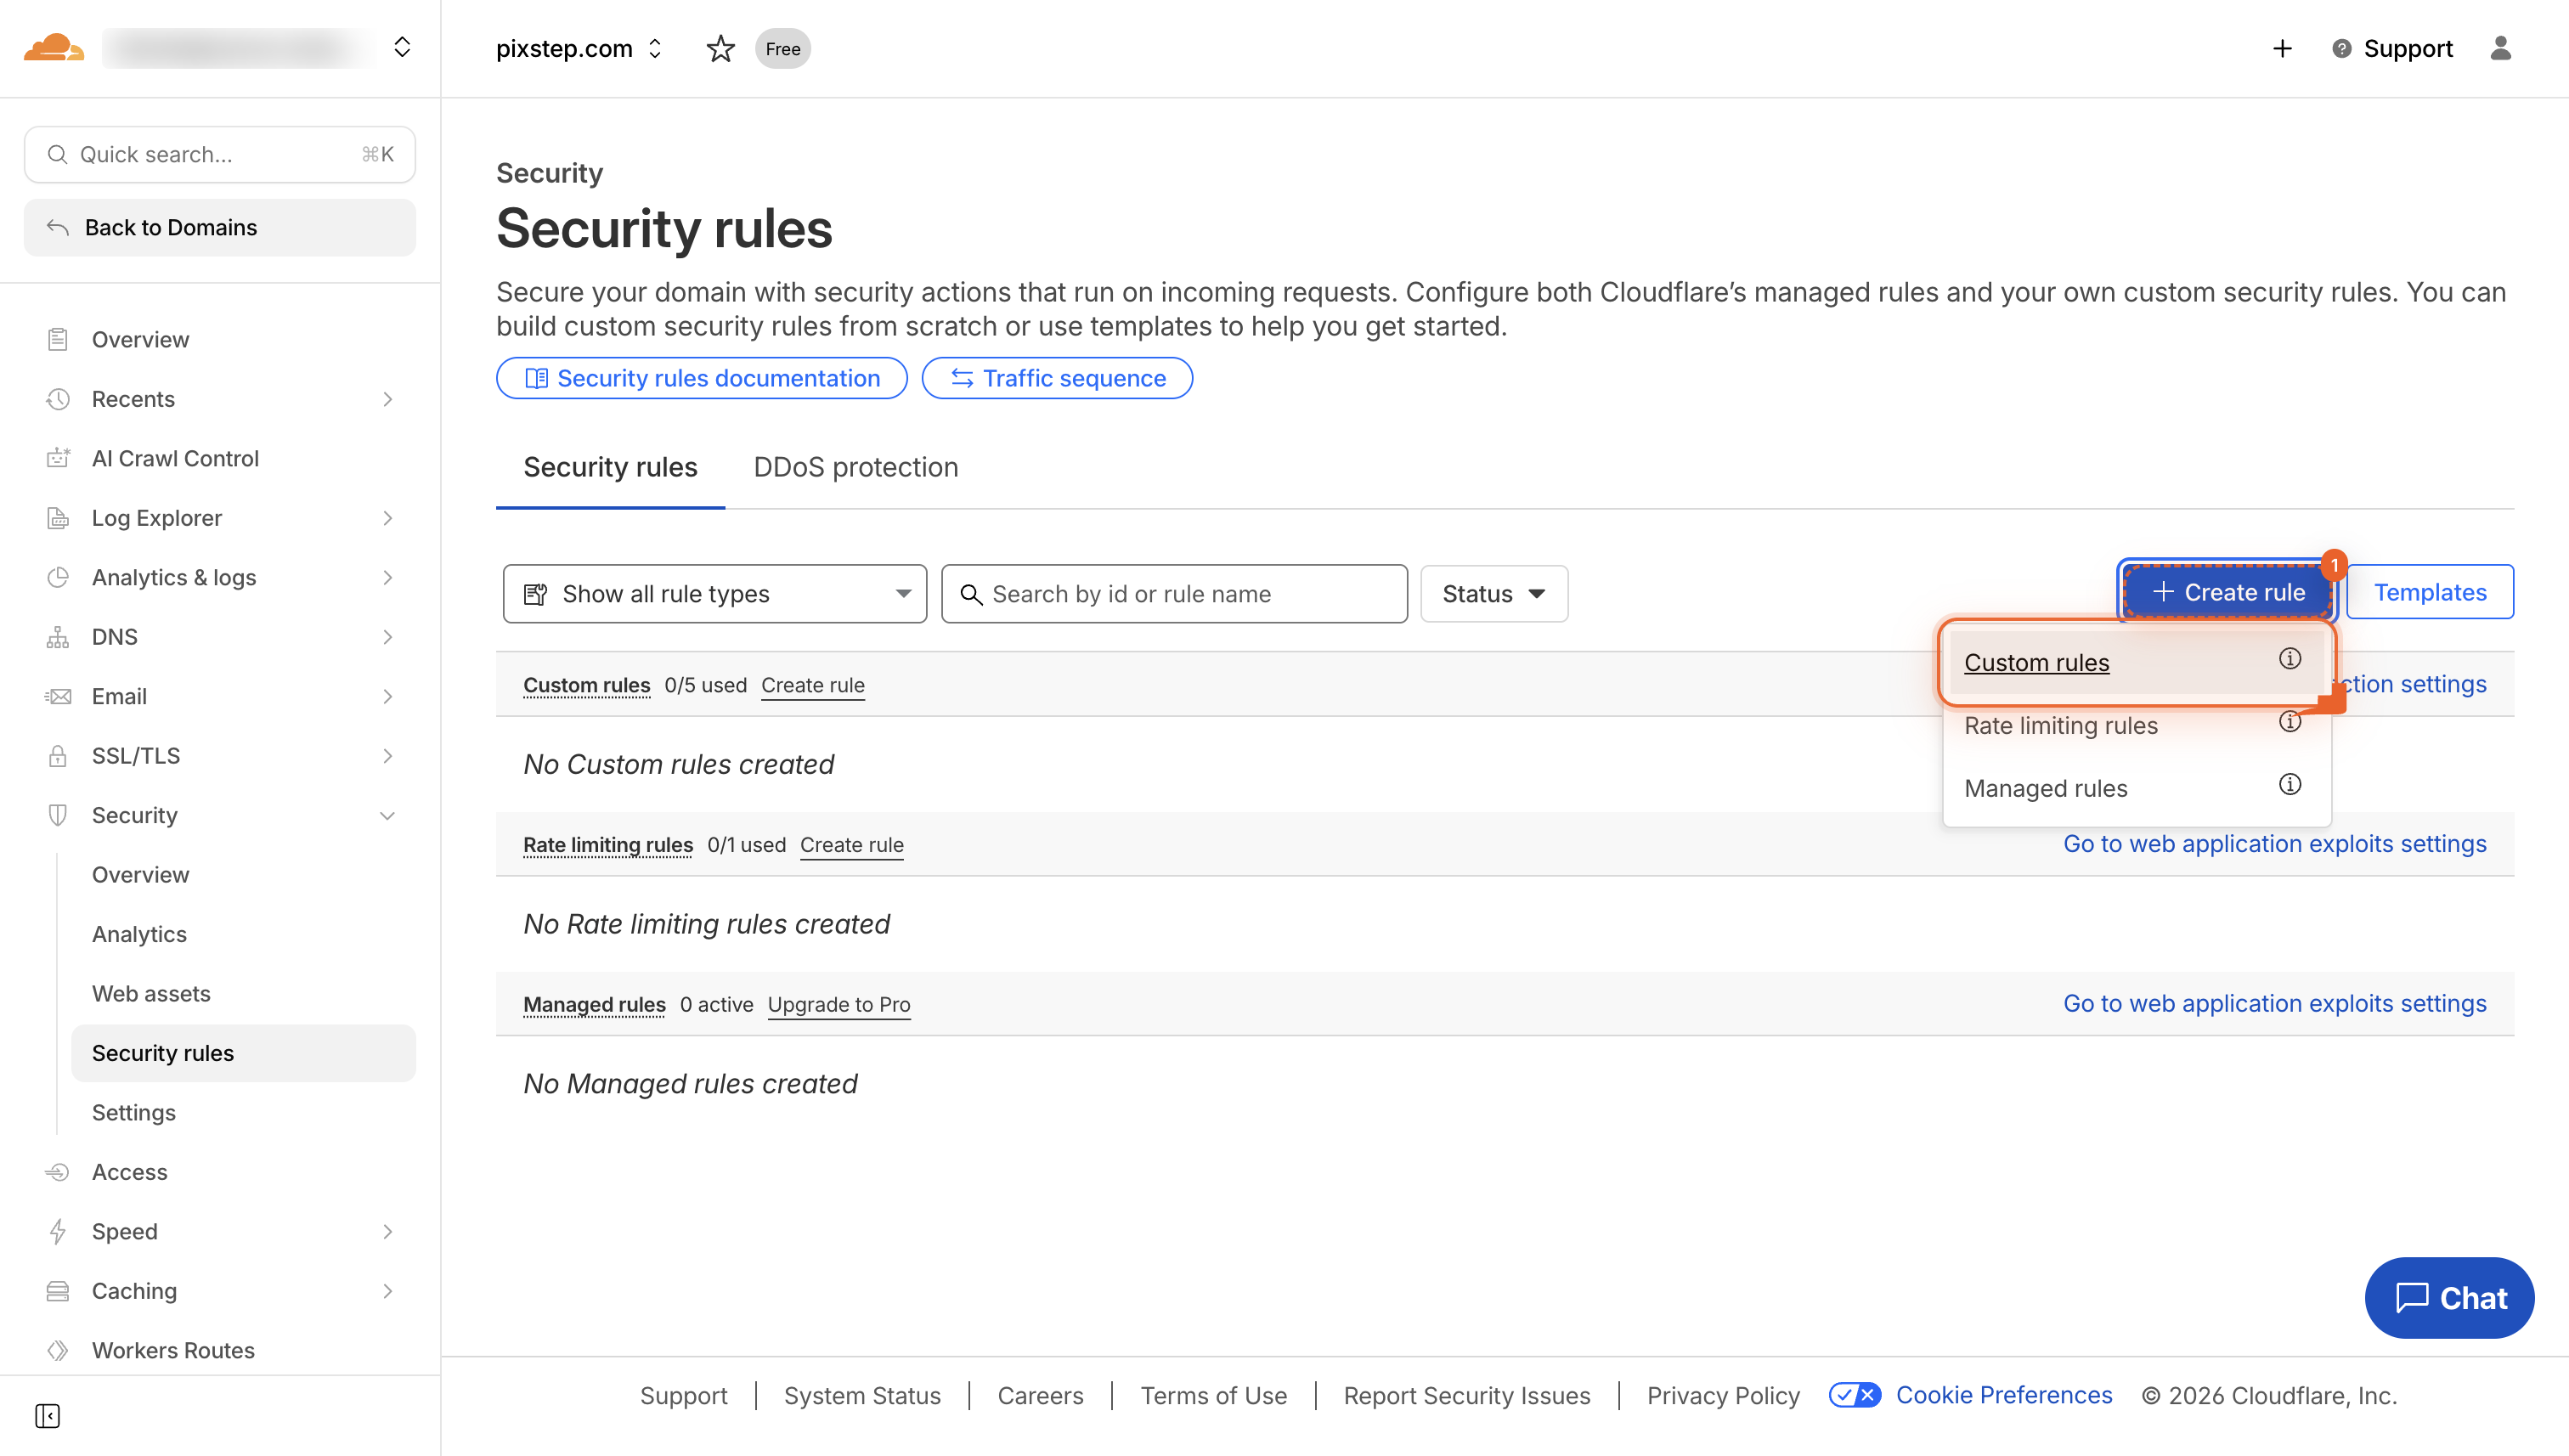Click the info icon beside Rate limiting rules

click(2290, 722)
